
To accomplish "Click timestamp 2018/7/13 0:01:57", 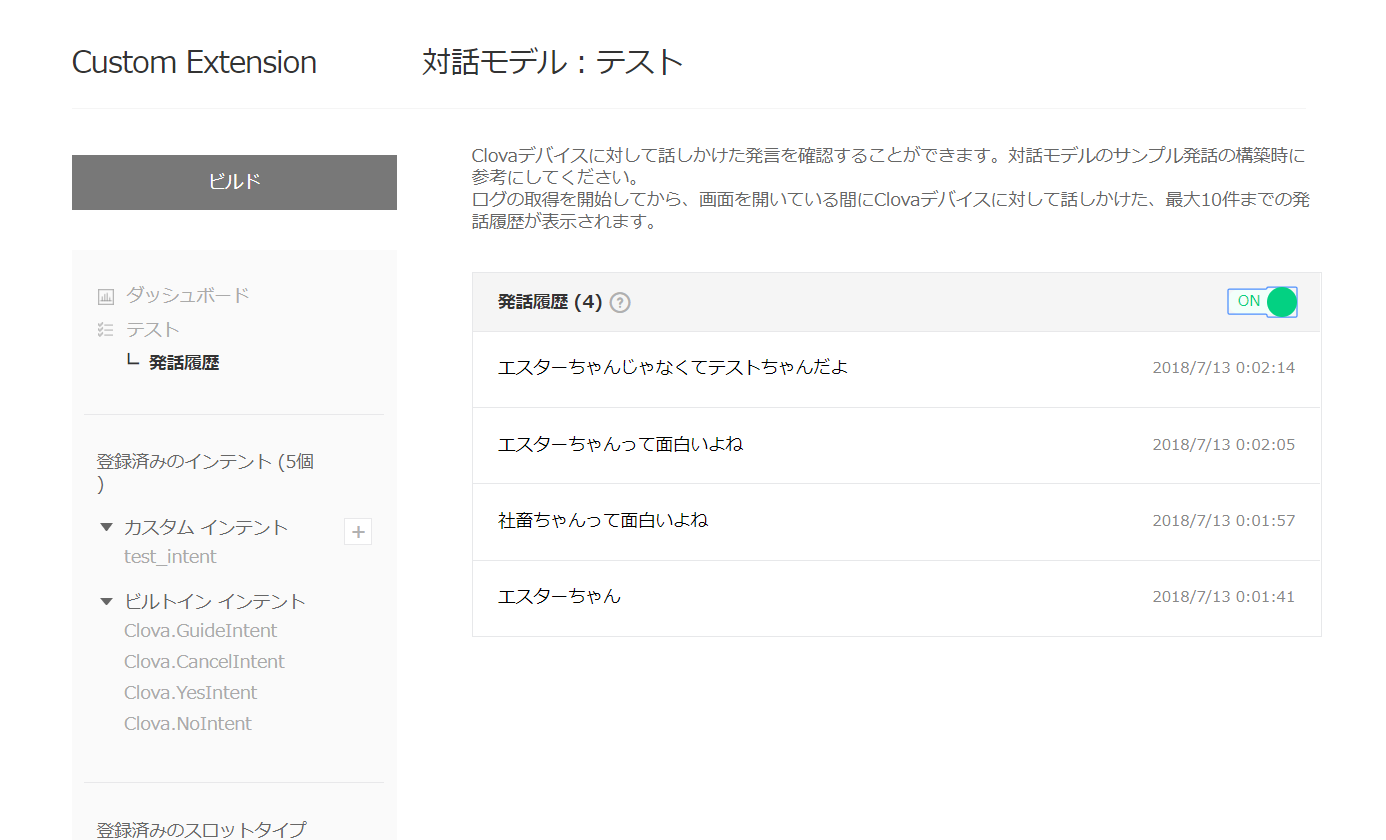I will point(1223,521).
